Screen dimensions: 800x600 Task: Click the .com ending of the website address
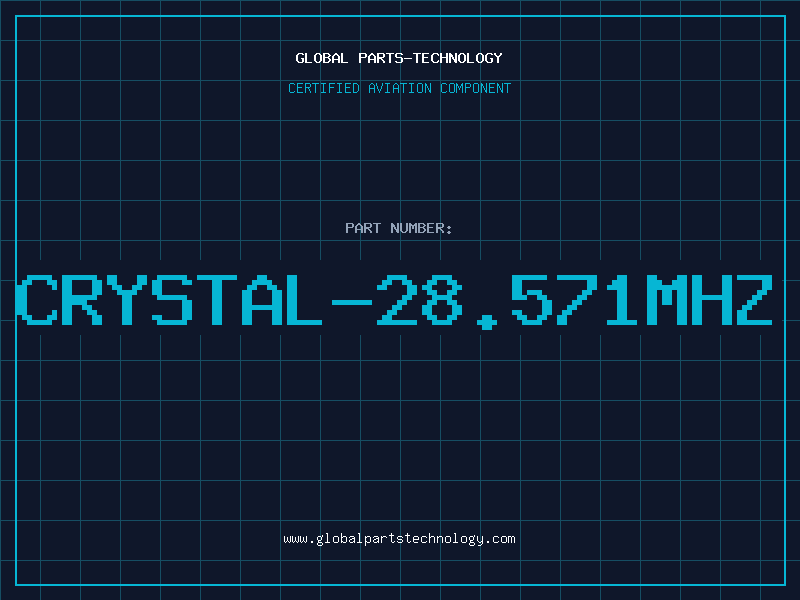click(499, 539)
